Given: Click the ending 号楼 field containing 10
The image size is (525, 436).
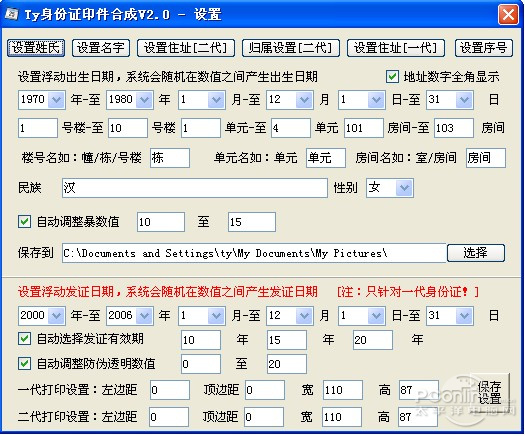Looking at the screenshot, I should coord(128,128).
